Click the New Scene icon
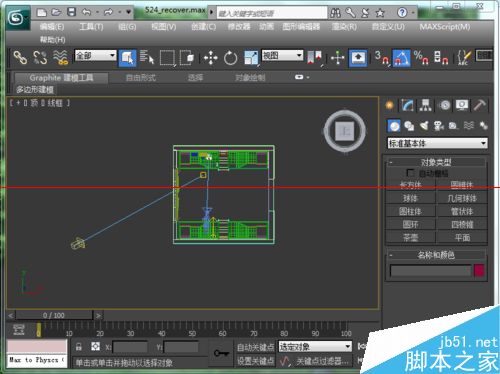The image size is (500, 374). 42,12
